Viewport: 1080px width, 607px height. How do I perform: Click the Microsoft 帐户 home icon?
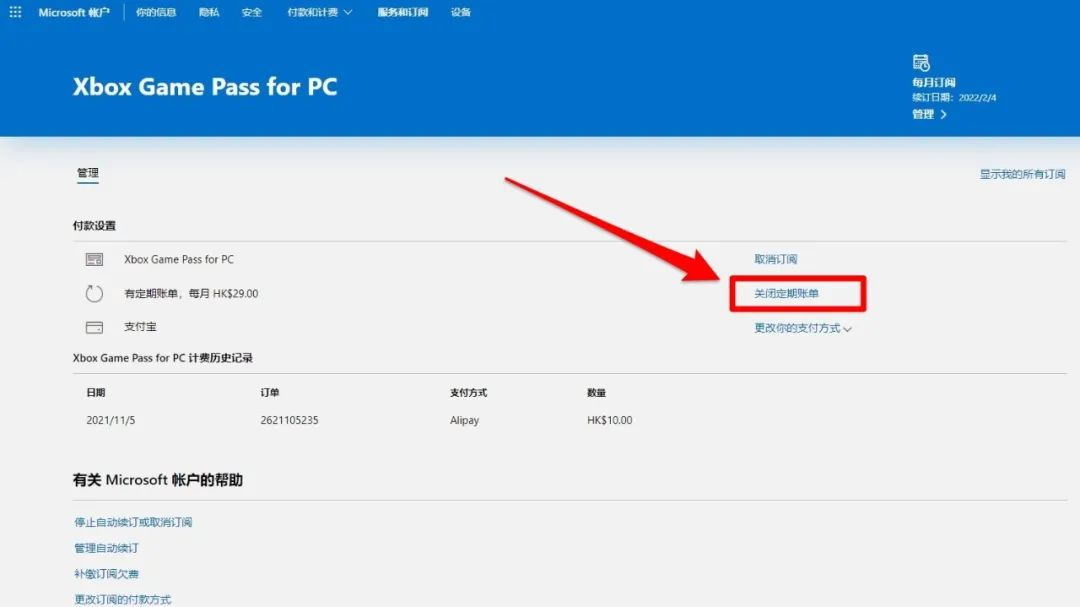[73, 12]
